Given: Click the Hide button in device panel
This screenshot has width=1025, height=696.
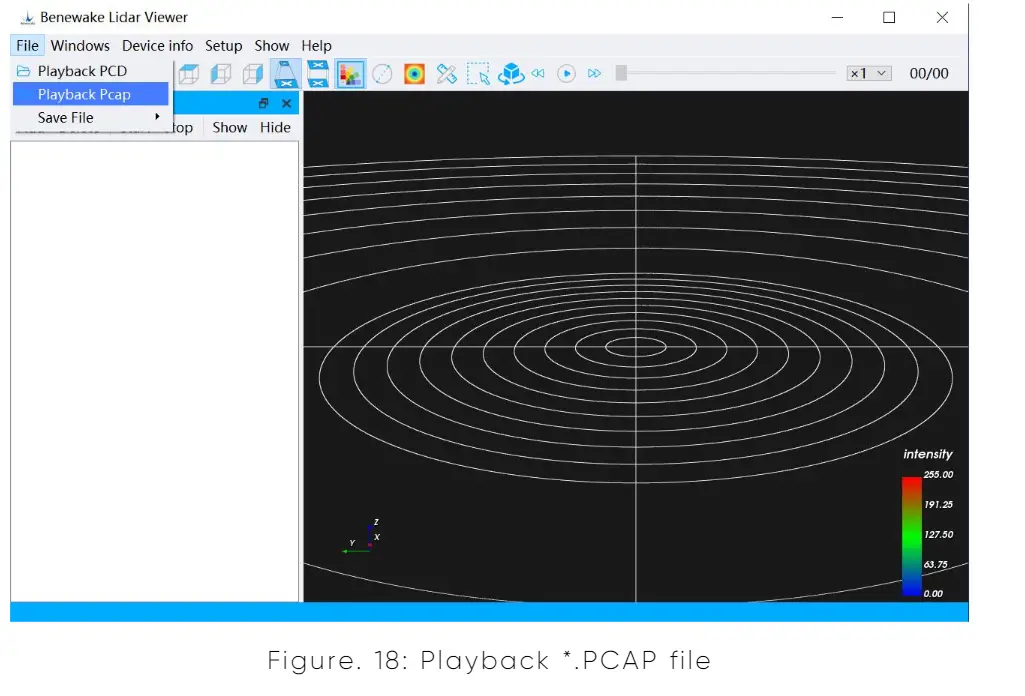Looking at the screenshot, I should [275, 127].
